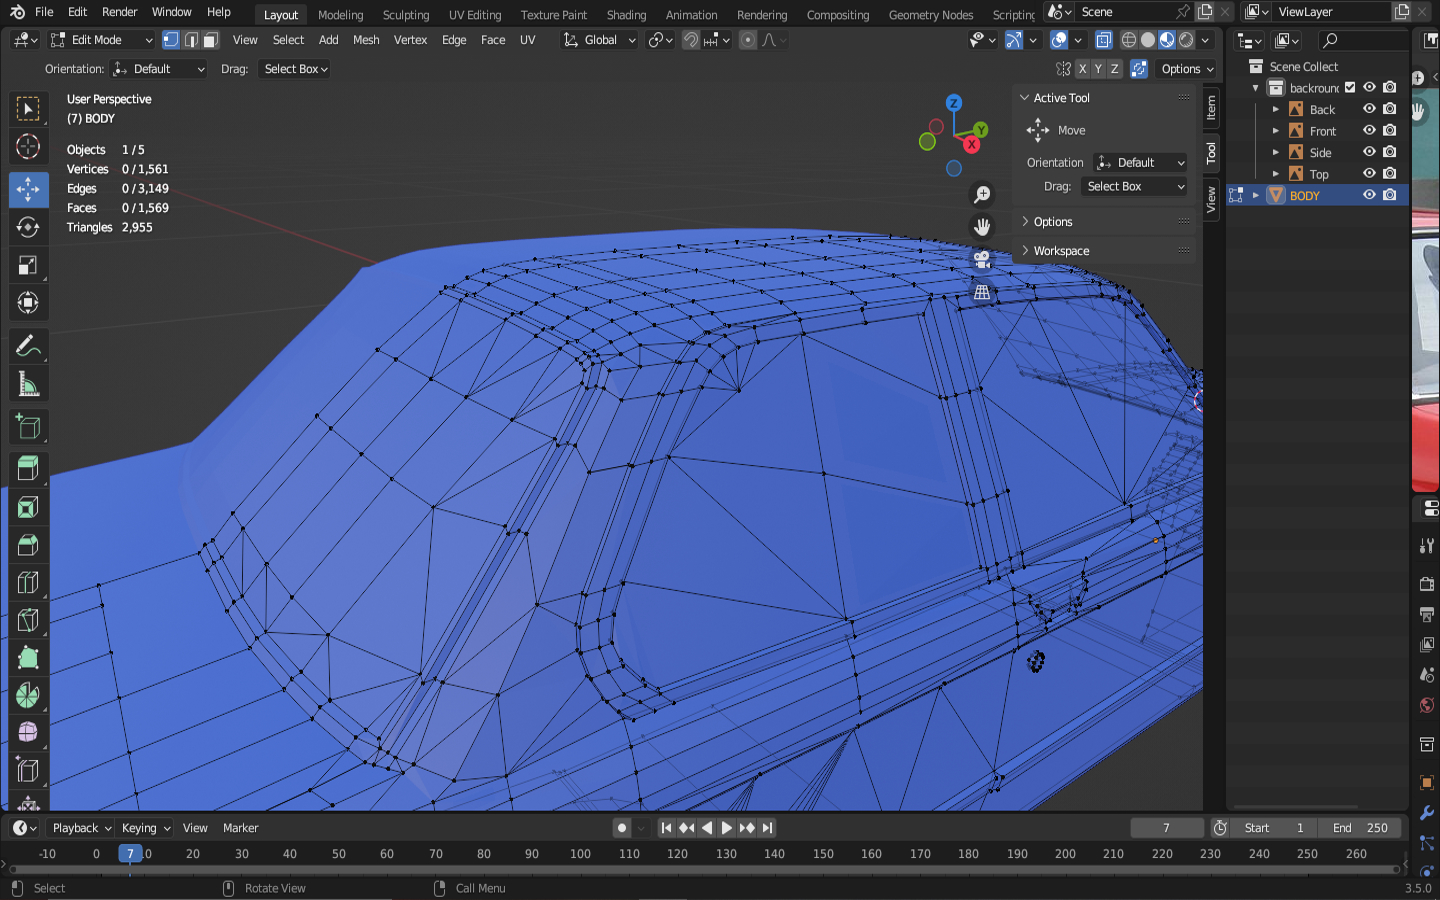Viewport: 1440px width, 900px height.
Task: Open the Global transform orientation dropdown
Action: (x=599, y=40)
